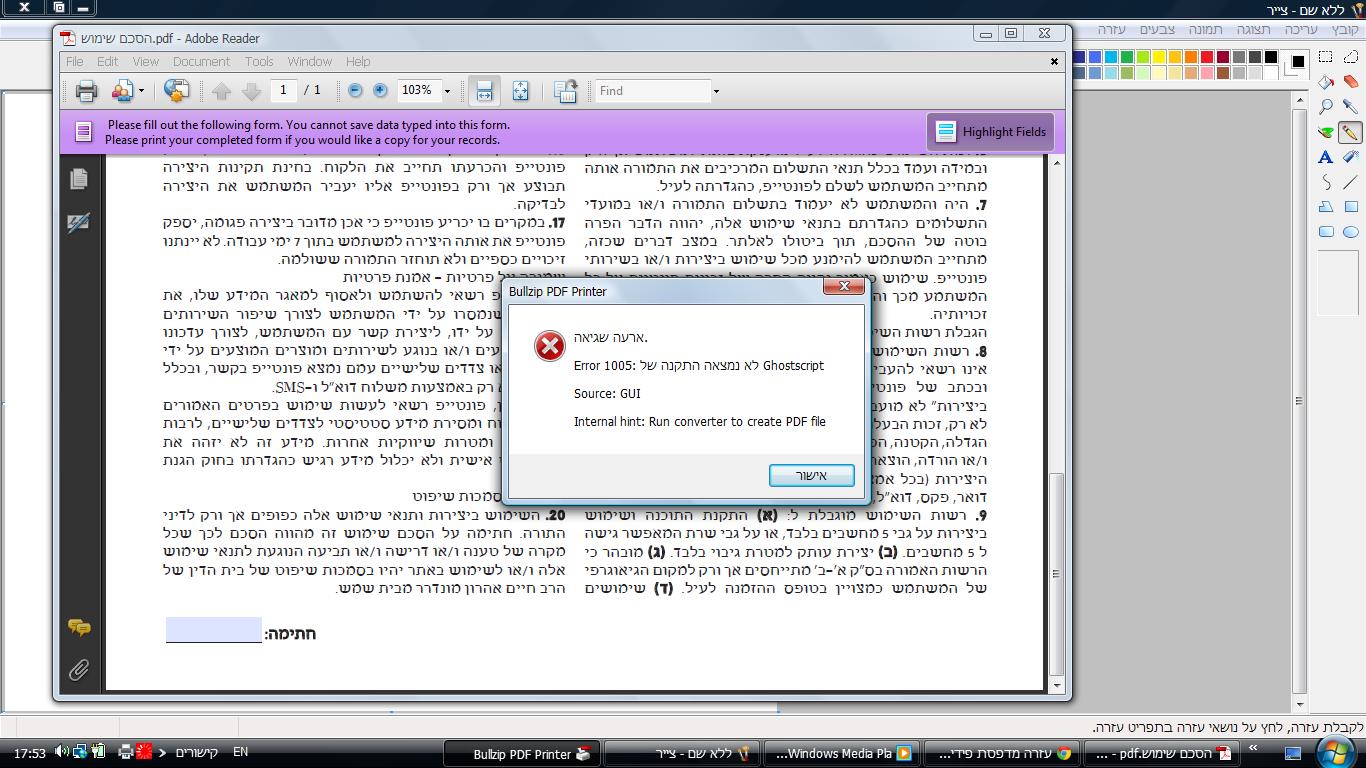Open the Window menu in Adobe Reader
The image size is (1366, 768).
pyautogui.click(x=310, y=61)
